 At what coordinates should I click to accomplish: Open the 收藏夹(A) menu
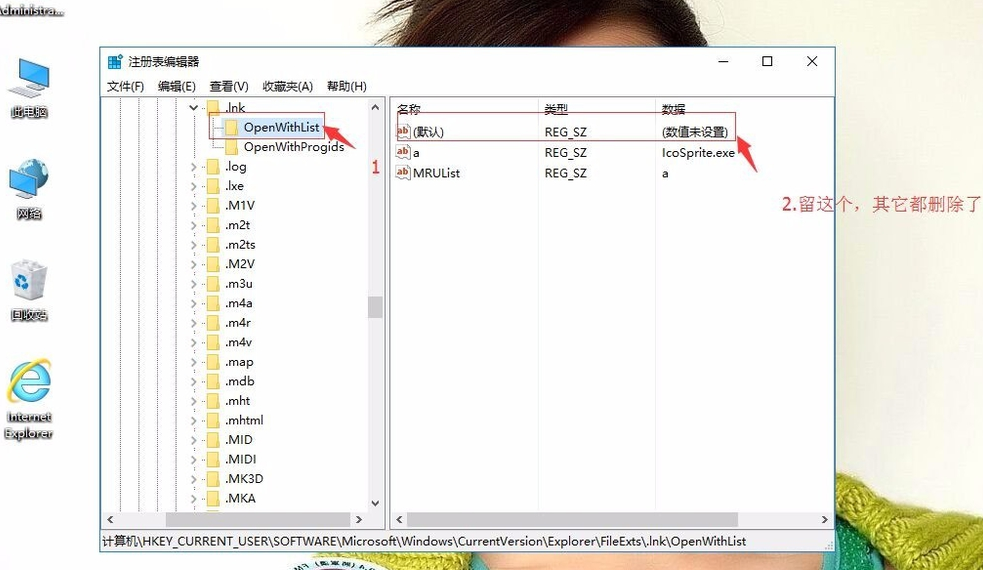pos(287,86)
